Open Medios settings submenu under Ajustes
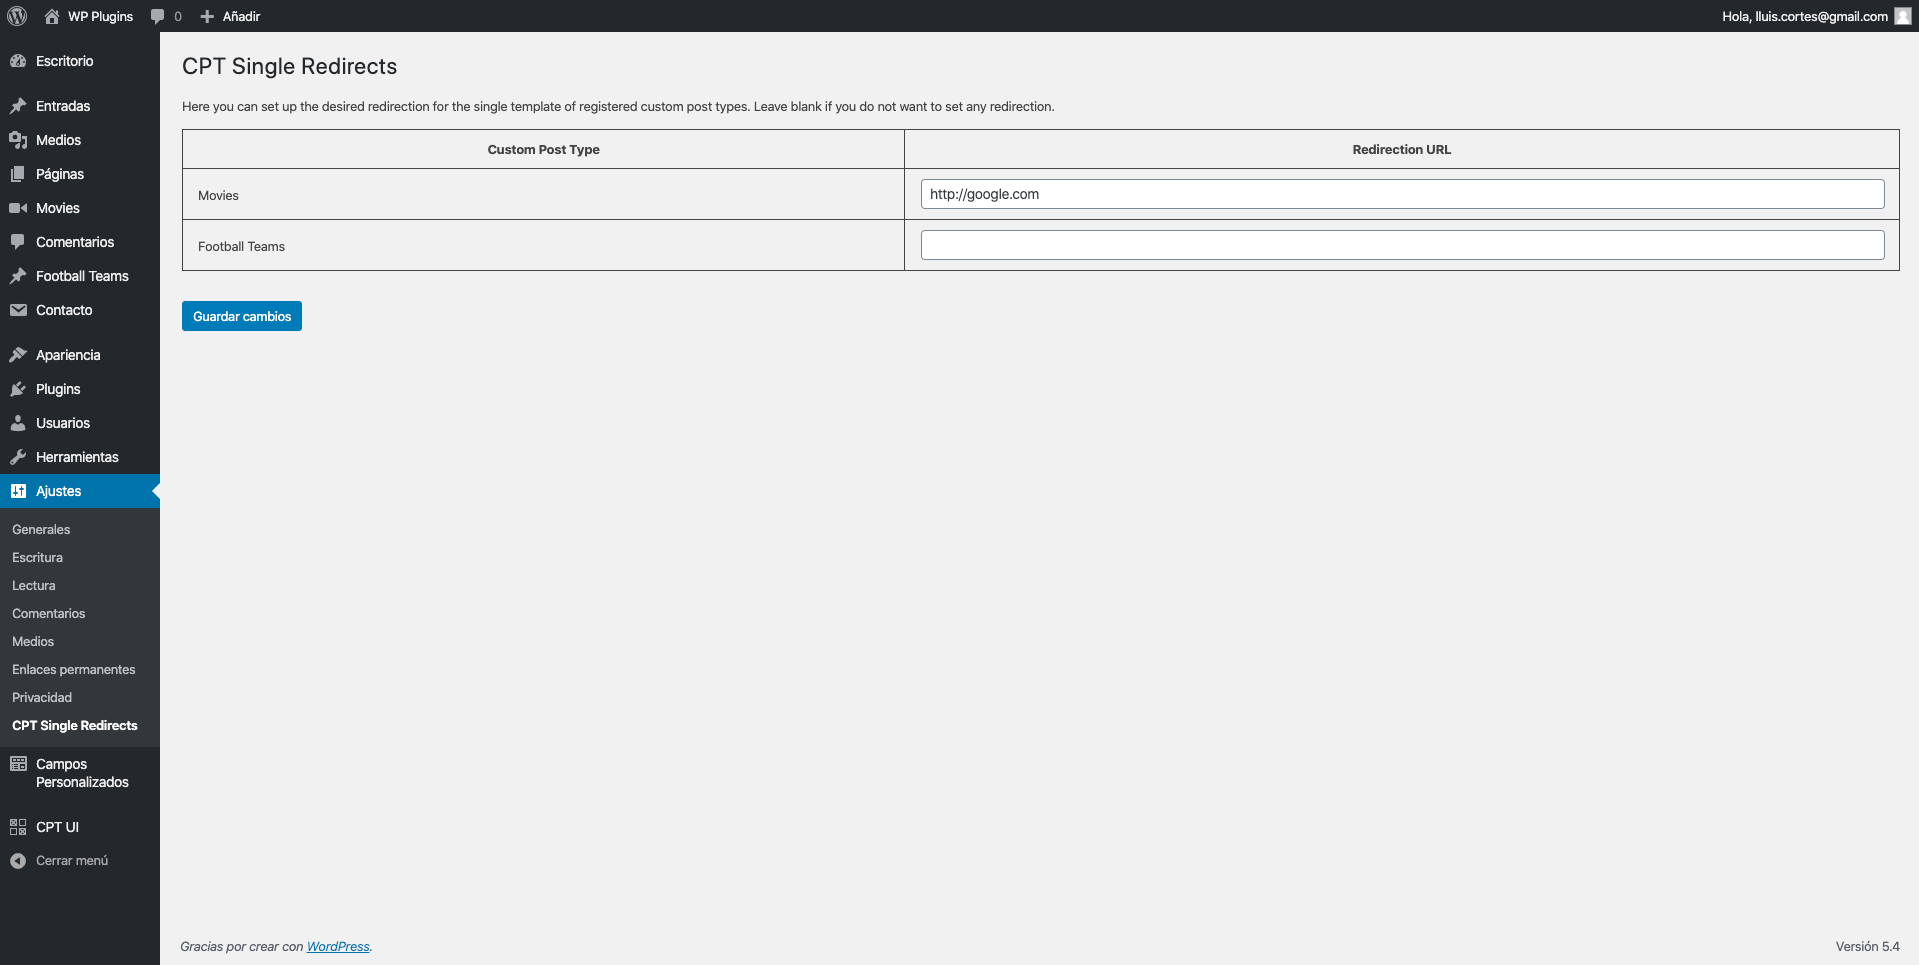Screen dimensions: 1919x965 33,642
